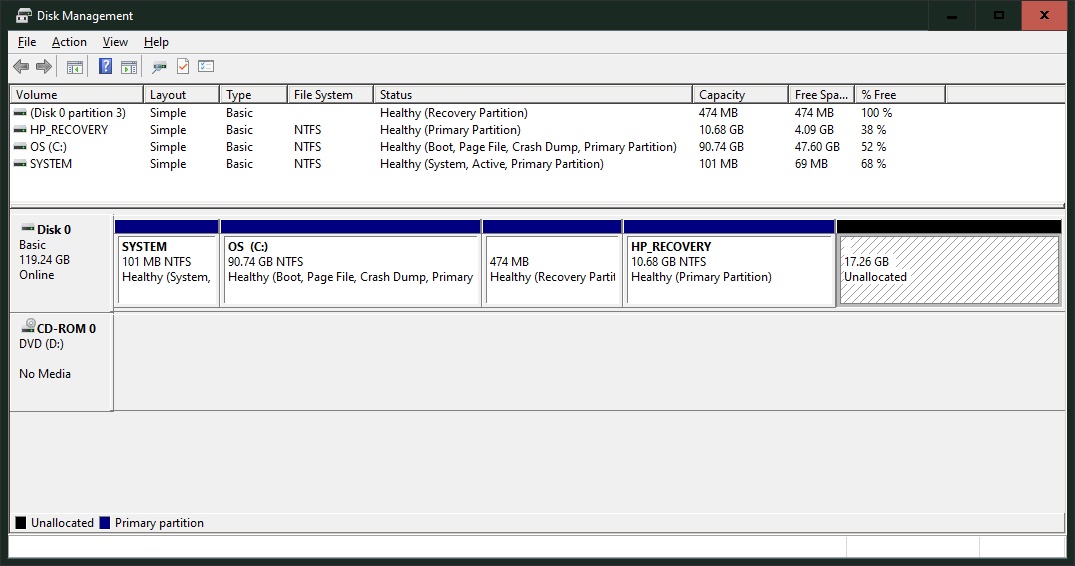This screenshot has height=566, width=1075.
Task: Toggle the Show/Hide Console Tree toolbar icon
Action: (x=74, y=67)
